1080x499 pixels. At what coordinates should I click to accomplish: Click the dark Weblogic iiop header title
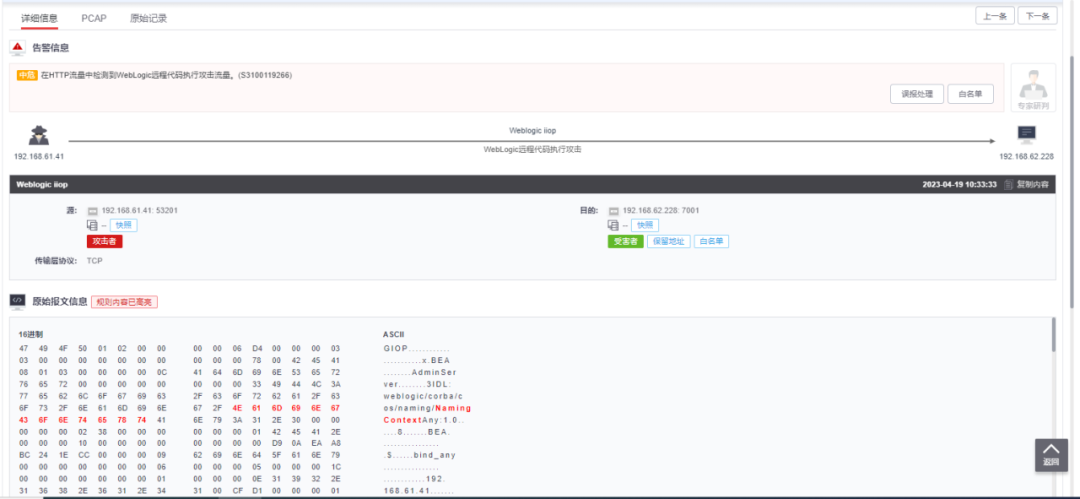42,185
